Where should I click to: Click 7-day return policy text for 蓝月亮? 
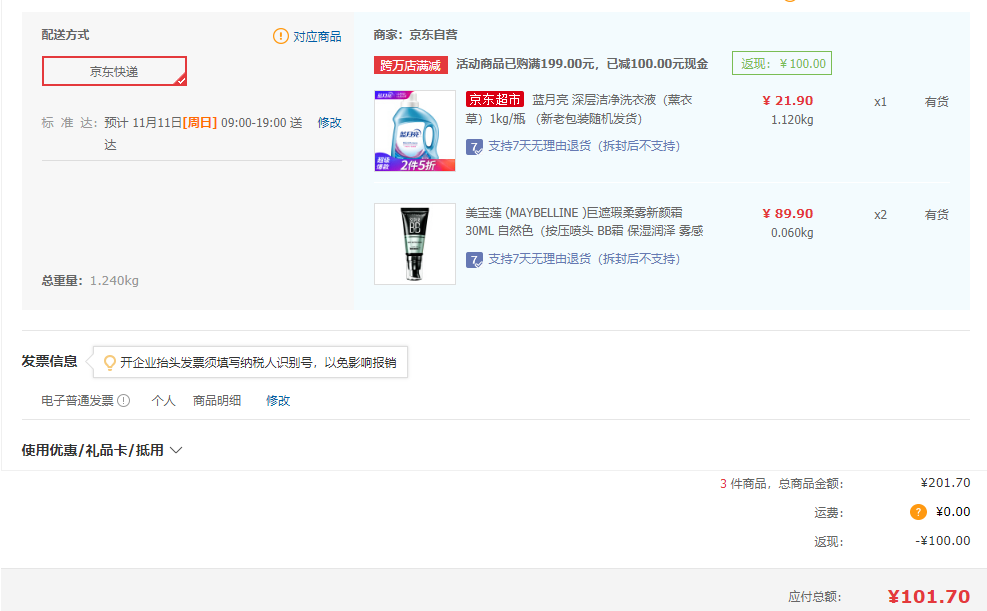(584, 146)
